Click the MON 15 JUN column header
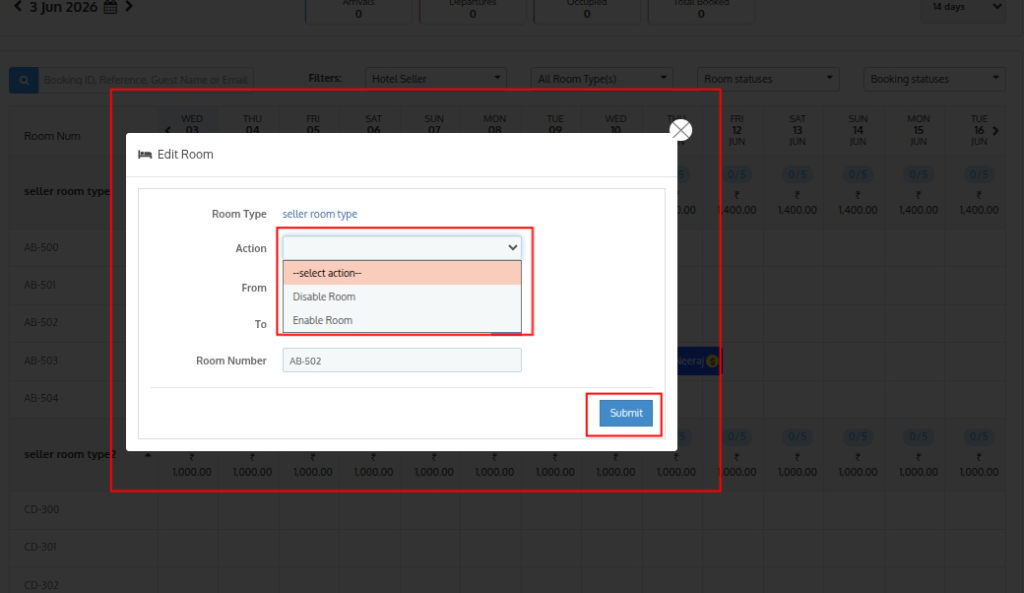The image size is (1024, 593). point(918,130)
